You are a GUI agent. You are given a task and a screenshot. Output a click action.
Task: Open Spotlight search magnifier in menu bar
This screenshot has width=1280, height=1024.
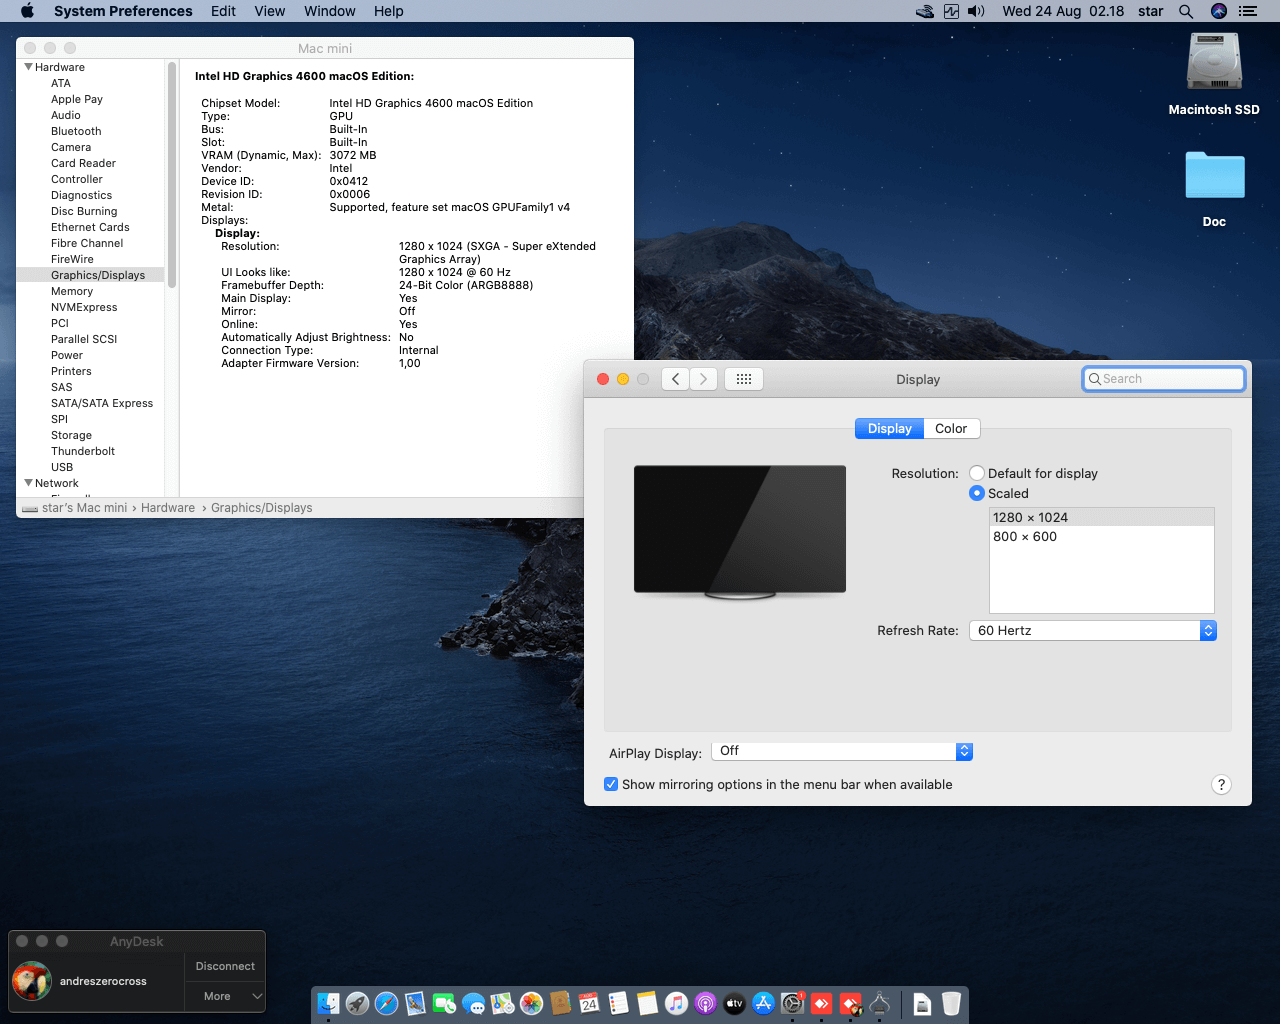click(x=1186, y=11)
